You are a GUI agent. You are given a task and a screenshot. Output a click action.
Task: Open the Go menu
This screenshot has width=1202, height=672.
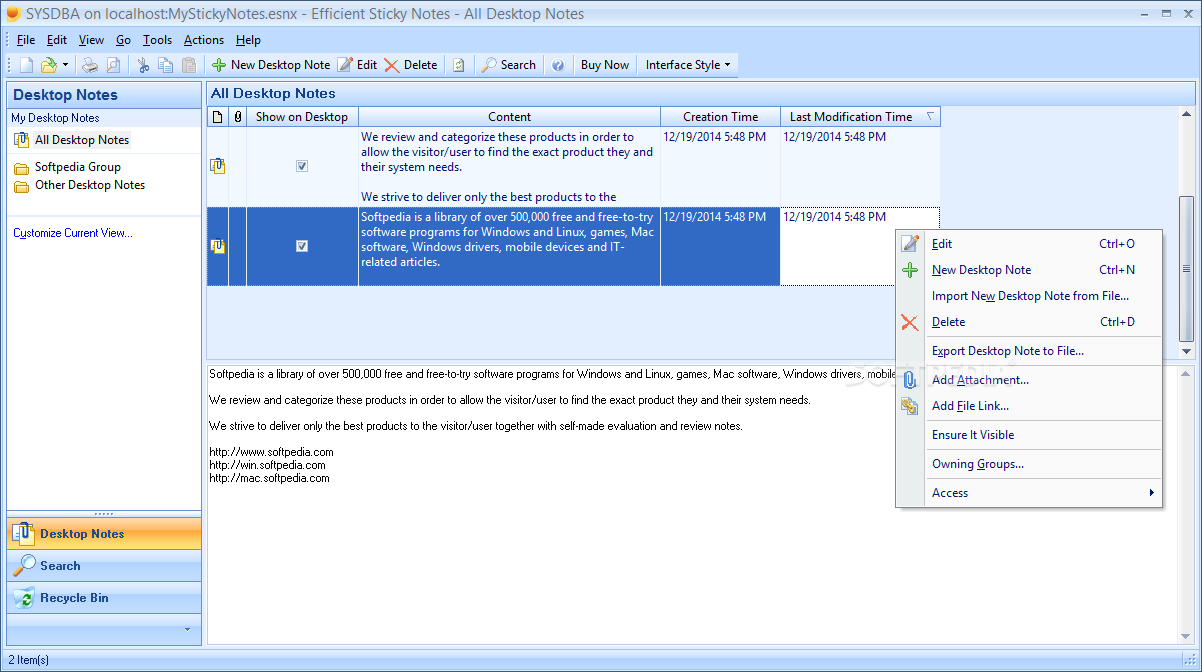pos(123,40)
